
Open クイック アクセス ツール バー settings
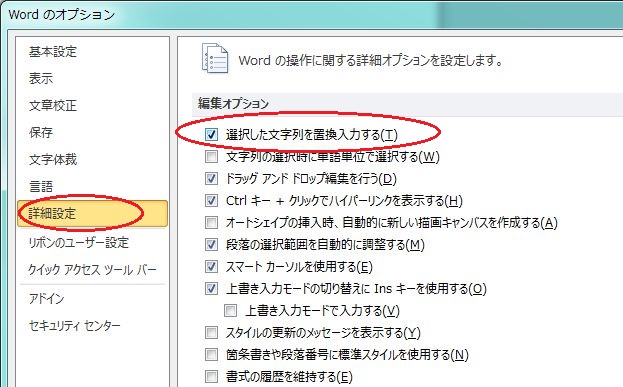point(92,270)
